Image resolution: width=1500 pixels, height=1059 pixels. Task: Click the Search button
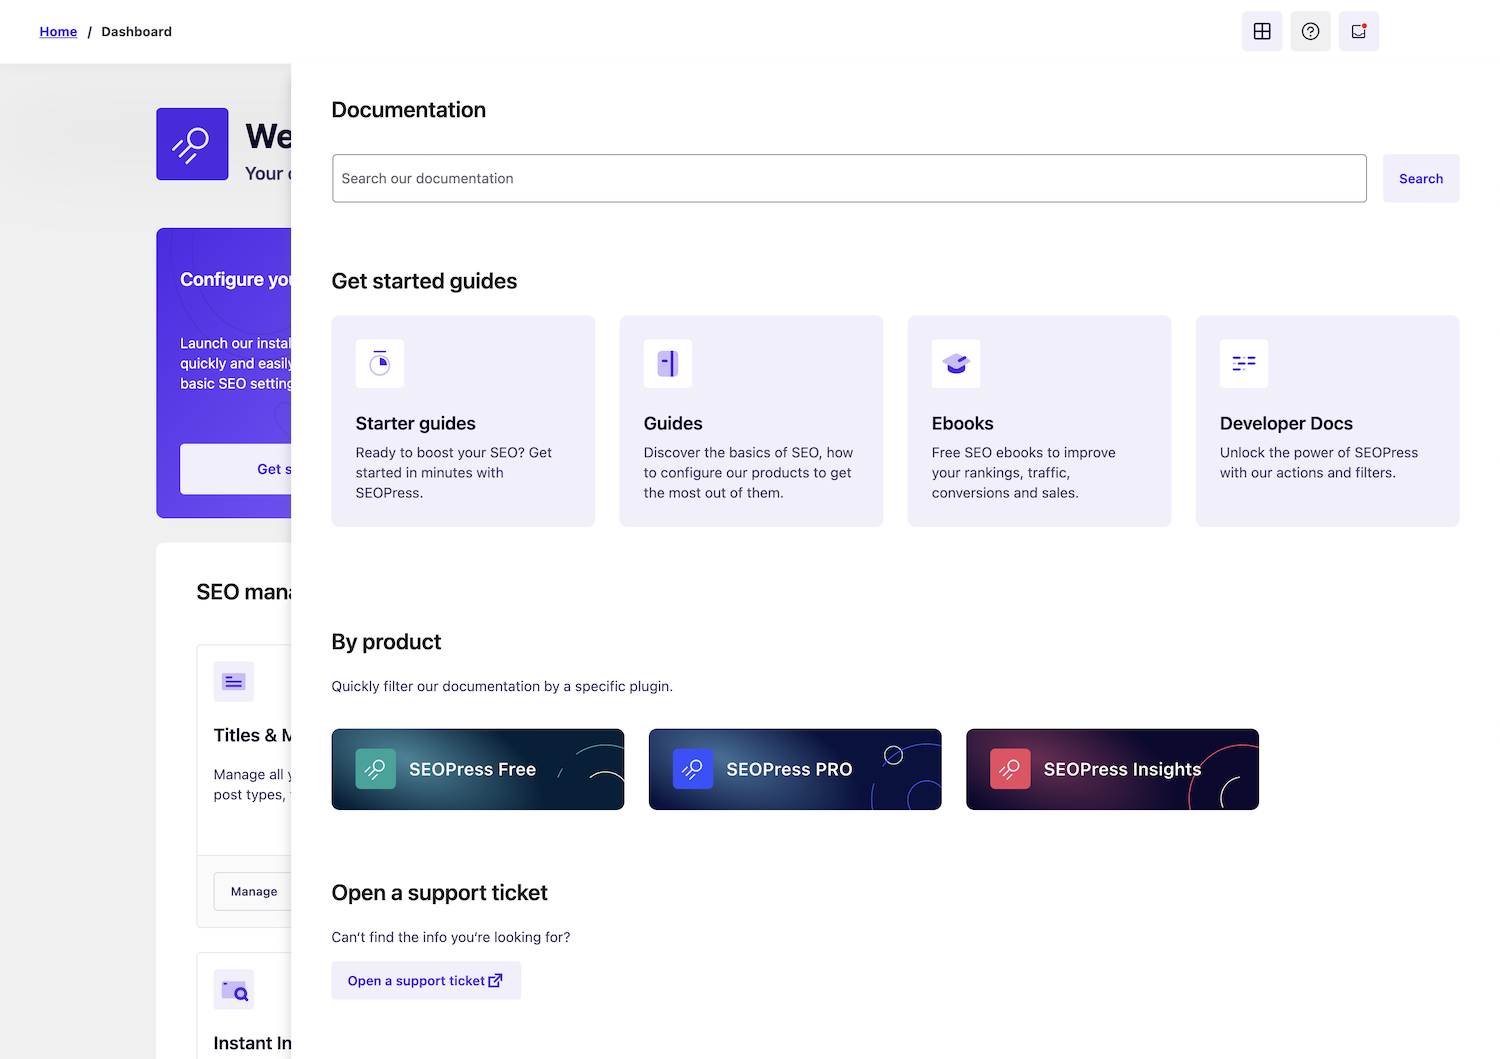(1421, 179)
